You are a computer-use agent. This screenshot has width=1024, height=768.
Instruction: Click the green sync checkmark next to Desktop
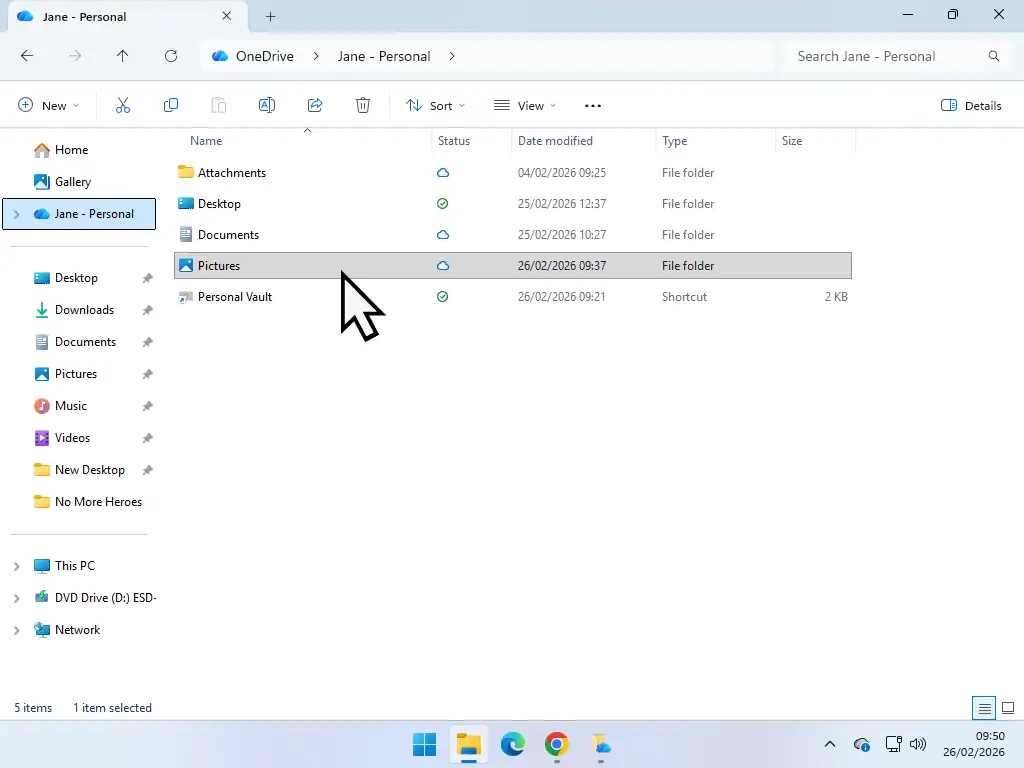click(x=442, y=203)
